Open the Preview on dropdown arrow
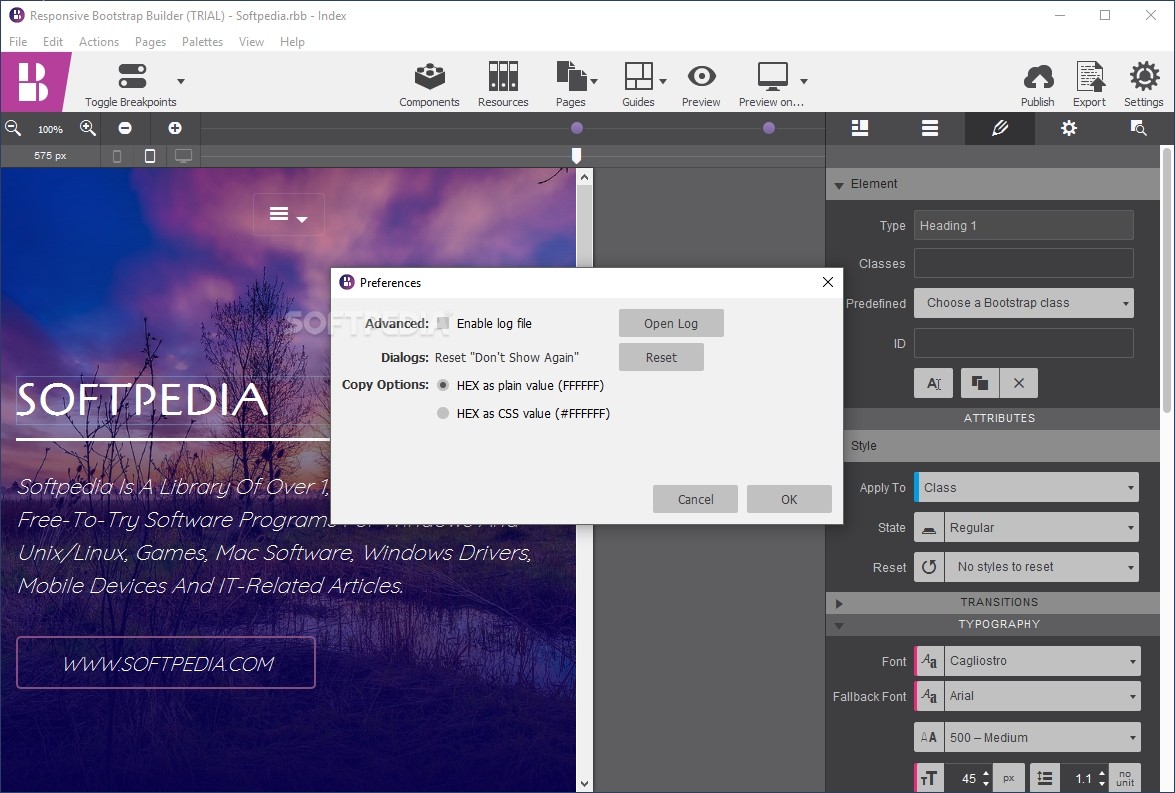This screenshot has width=1175, height=793. [803, 81]
